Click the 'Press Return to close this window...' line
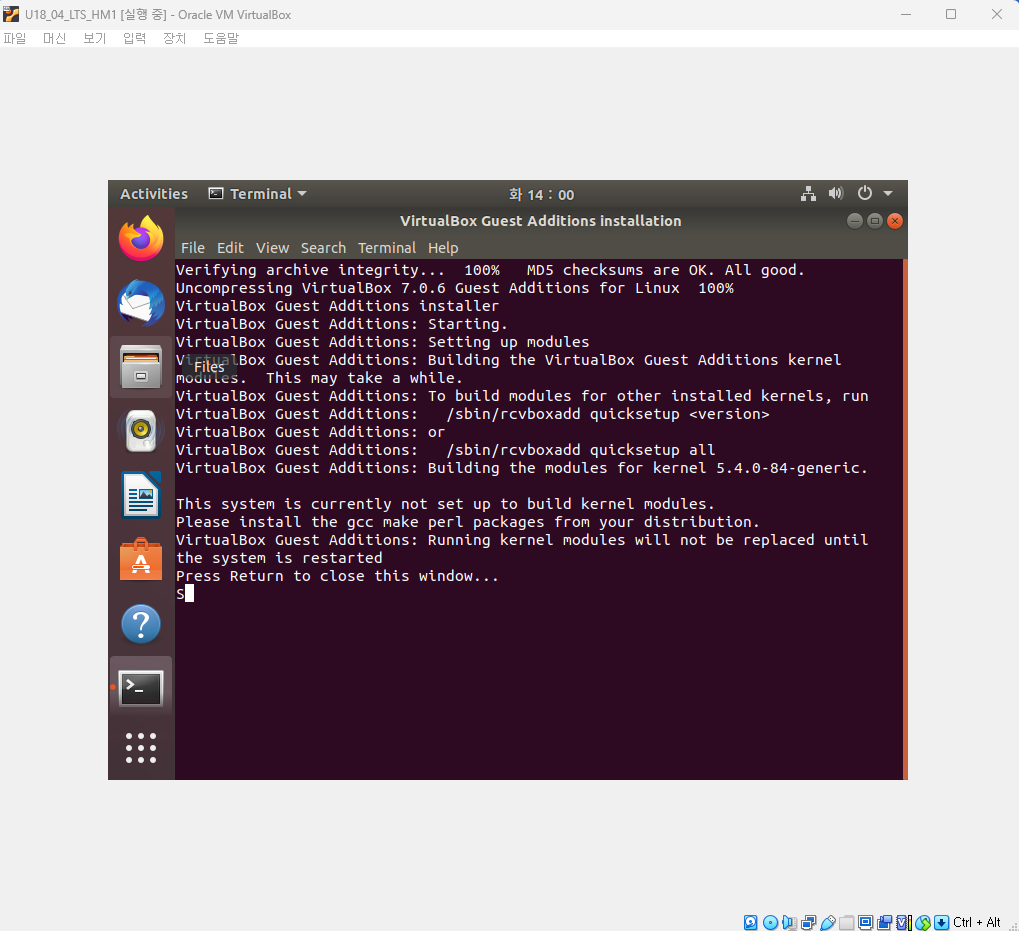Viewport: 1019px width, 931px height. (x=337, y=576)
